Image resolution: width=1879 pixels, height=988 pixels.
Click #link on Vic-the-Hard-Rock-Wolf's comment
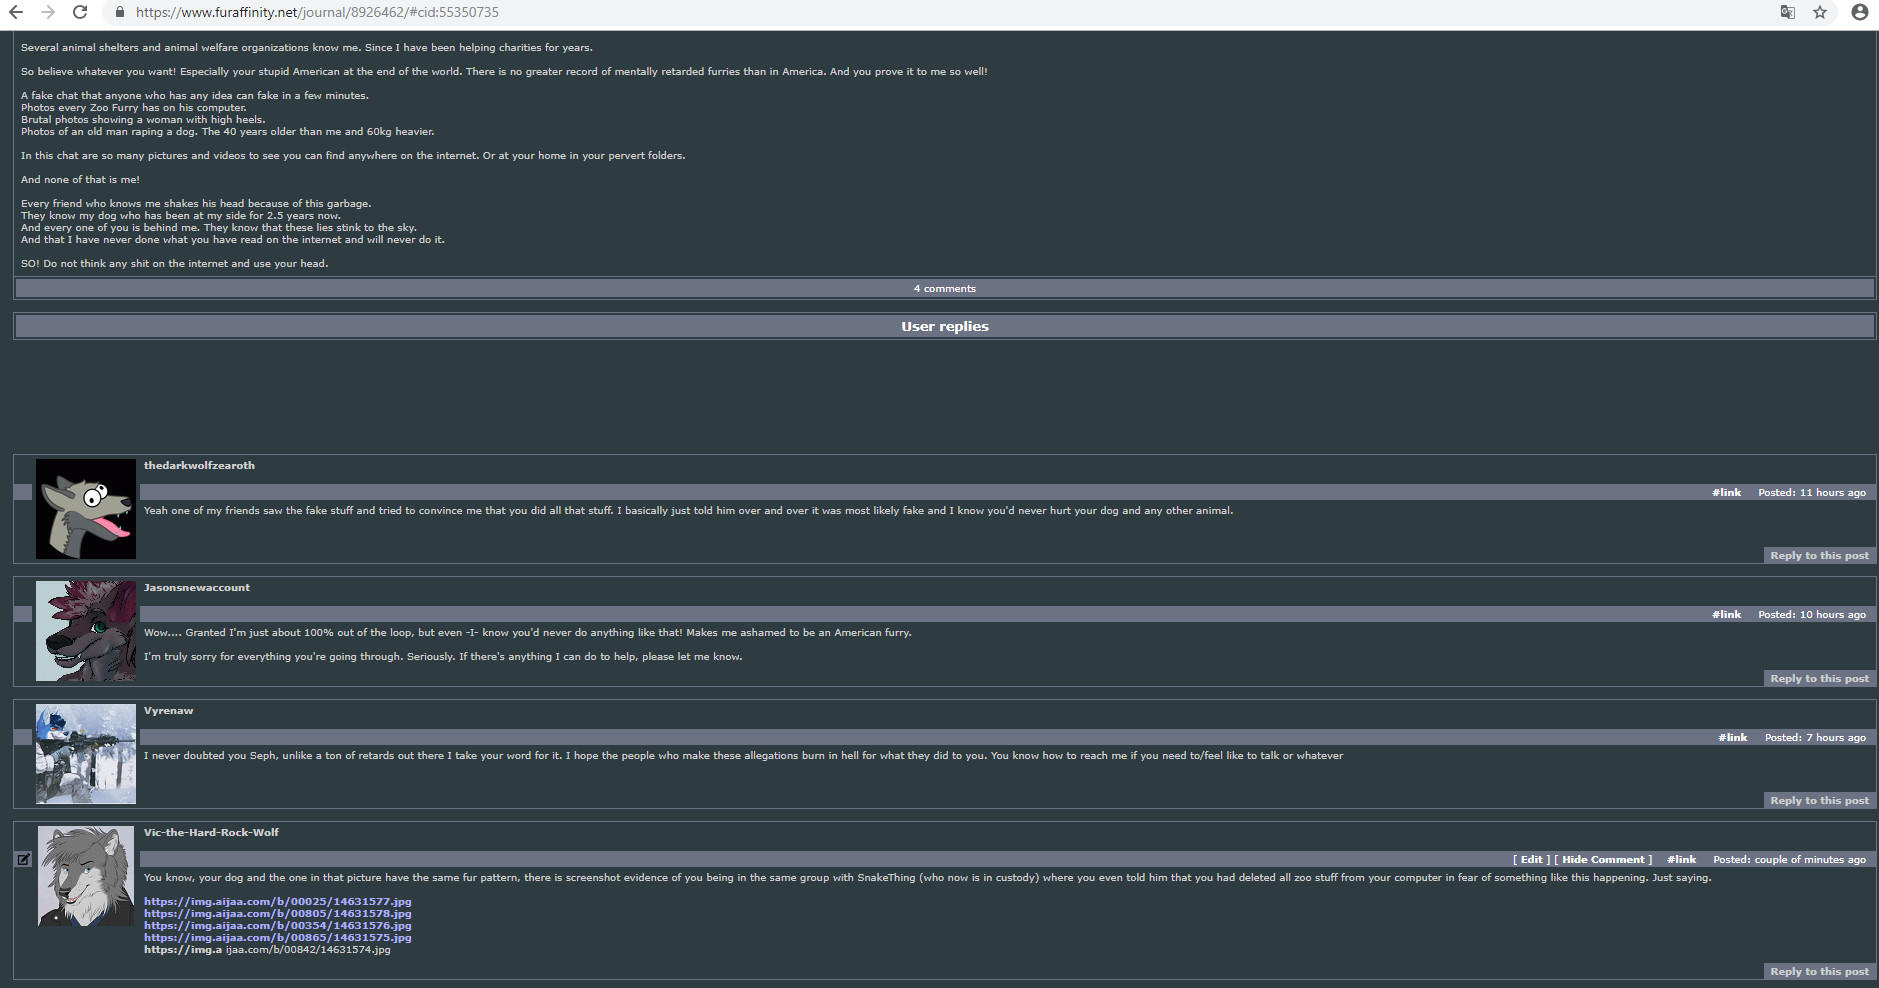1681,859
